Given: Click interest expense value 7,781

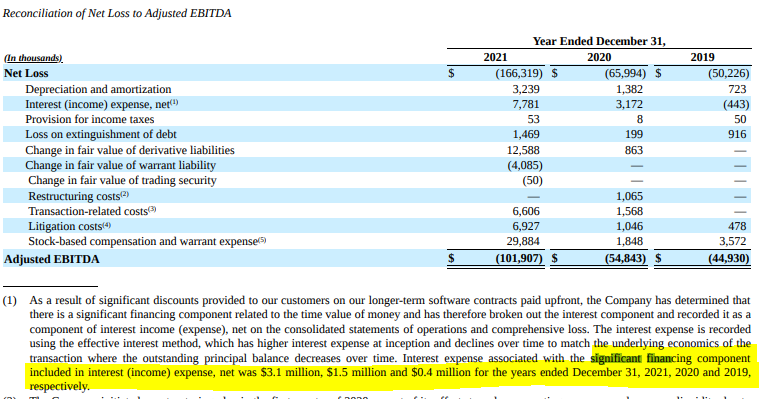Looking at the screenshot, I should 526,104.
